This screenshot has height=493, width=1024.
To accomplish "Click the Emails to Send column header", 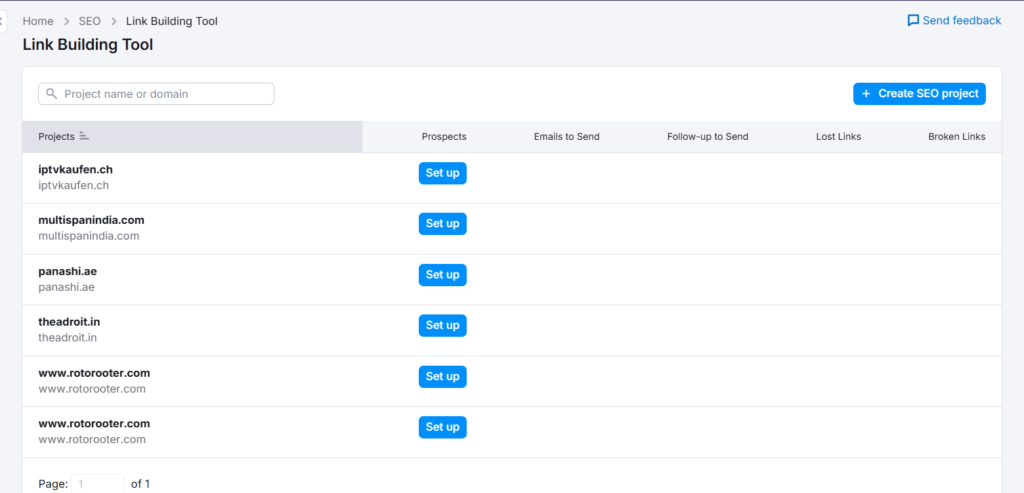I will point(566,136).
